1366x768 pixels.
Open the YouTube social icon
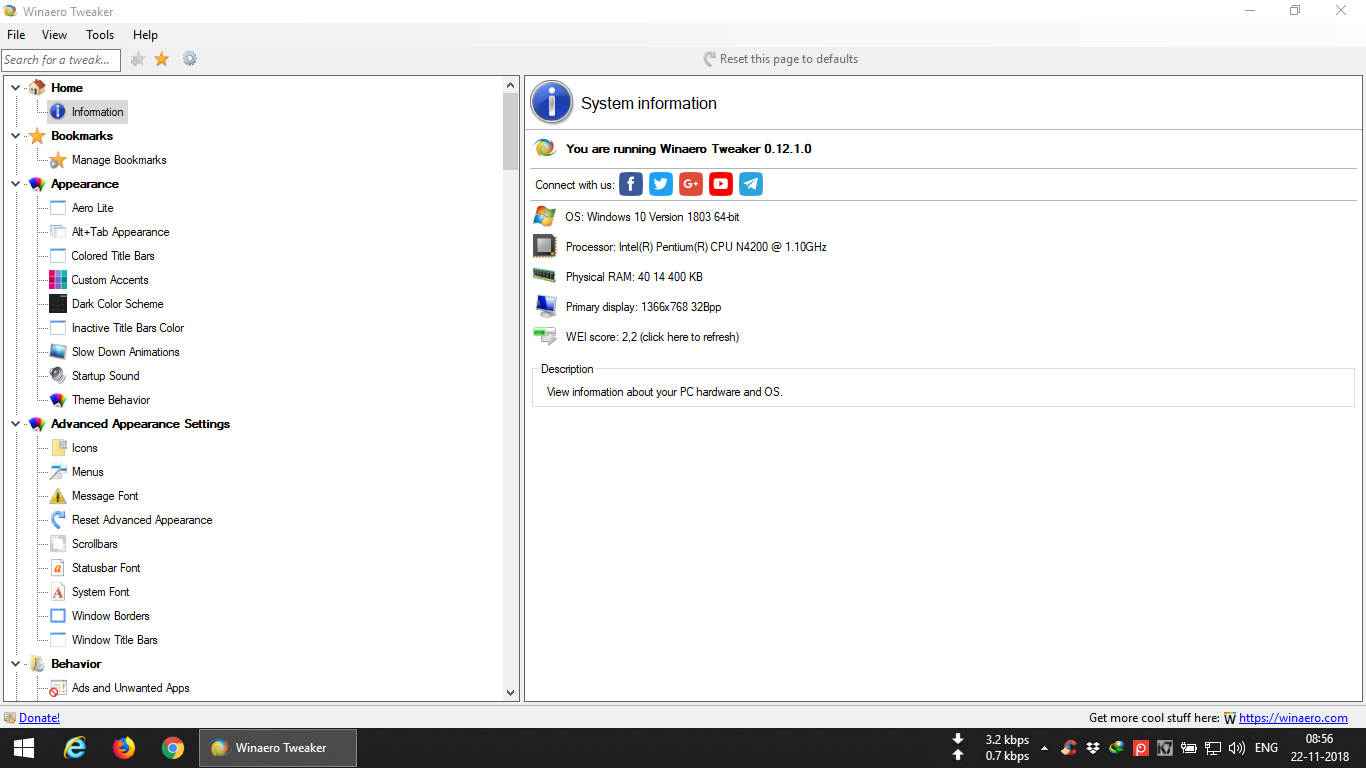click(721, 184)
